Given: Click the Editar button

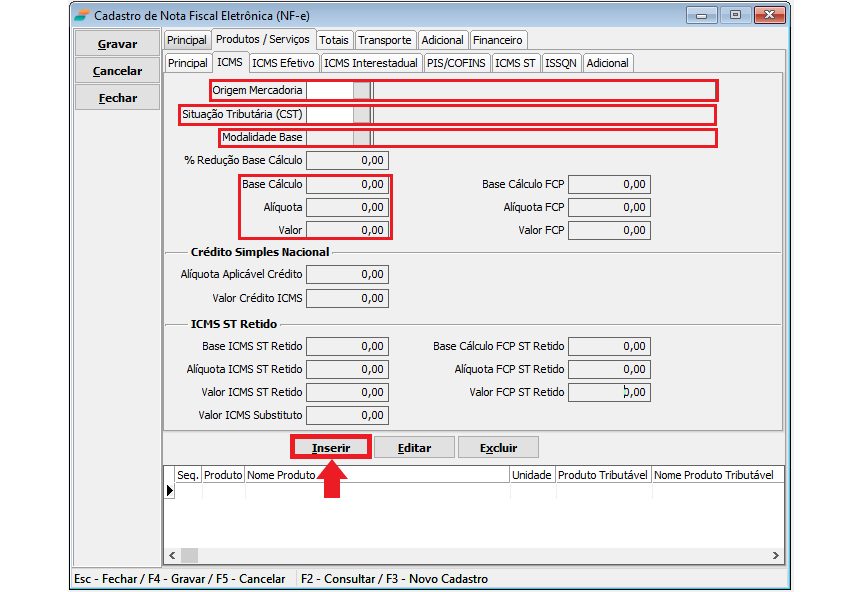Looking at the screenshot, I should point(414,447).
